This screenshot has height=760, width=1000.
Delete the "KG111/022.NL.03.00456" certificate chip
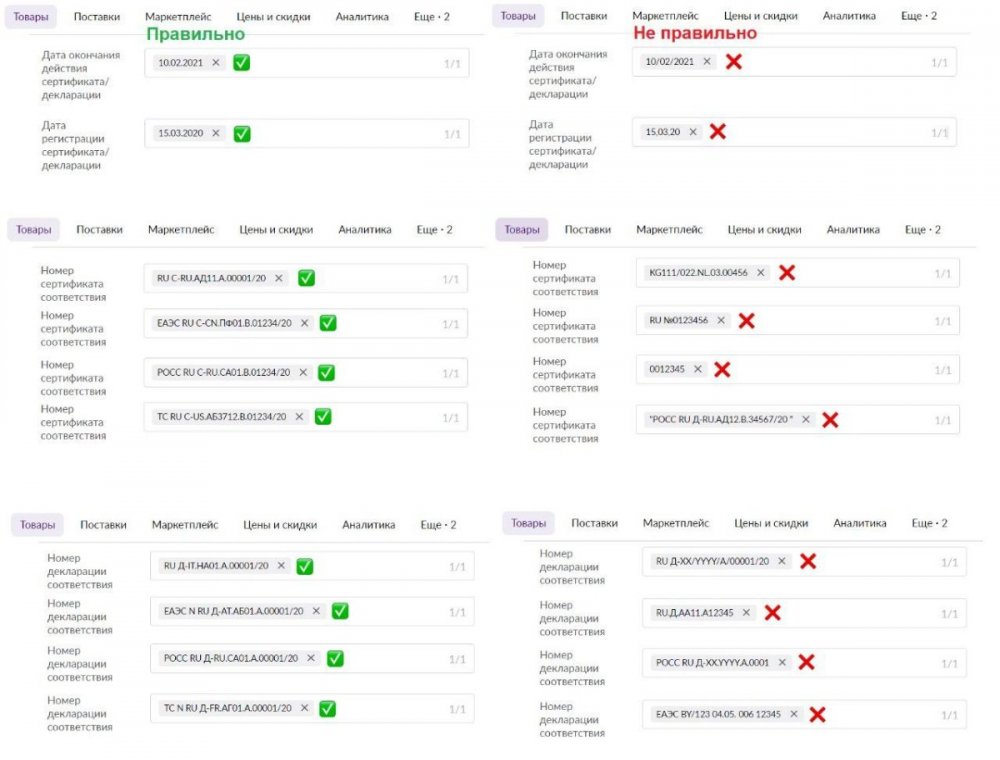point(761,272)
